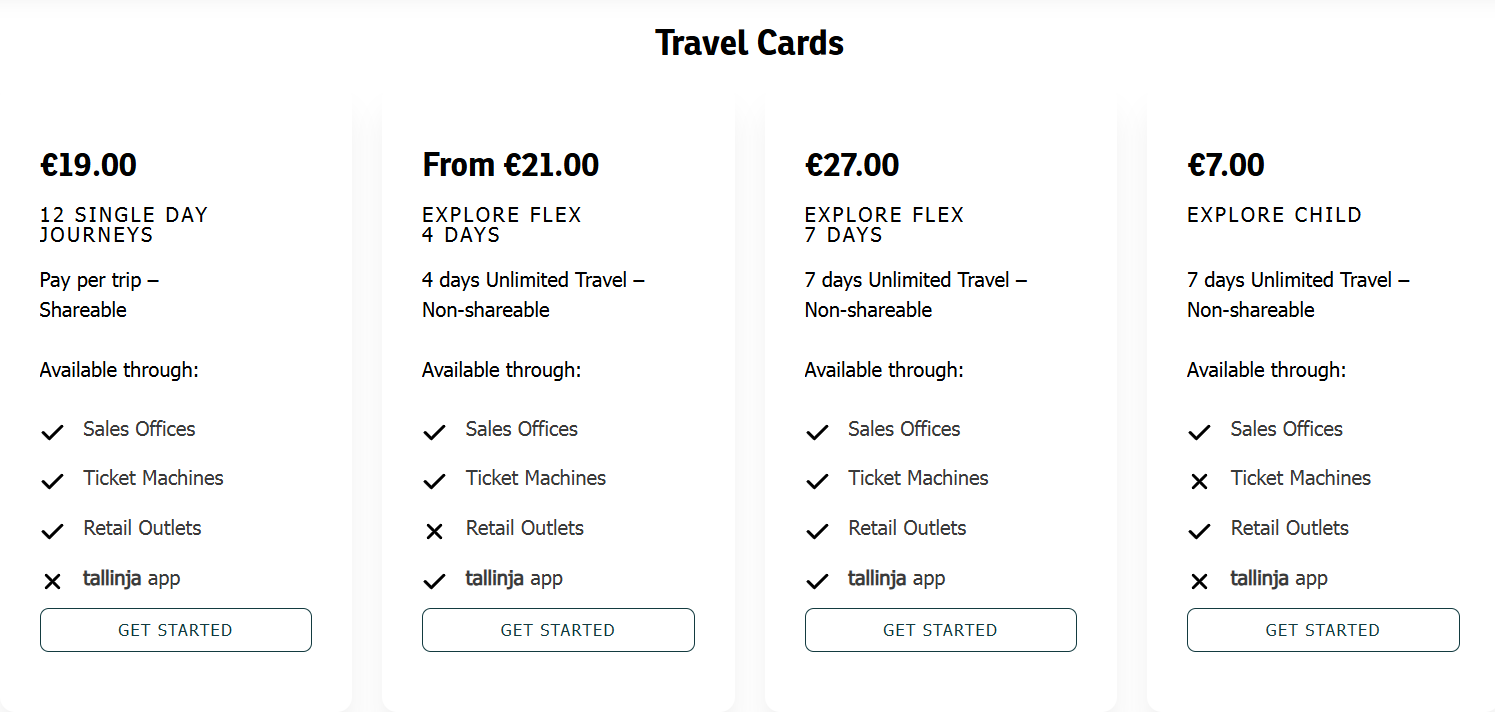1495x712 pixels.
Task: Open the Explore Flex 4 Days card title
Action: (x=501, y=224)
